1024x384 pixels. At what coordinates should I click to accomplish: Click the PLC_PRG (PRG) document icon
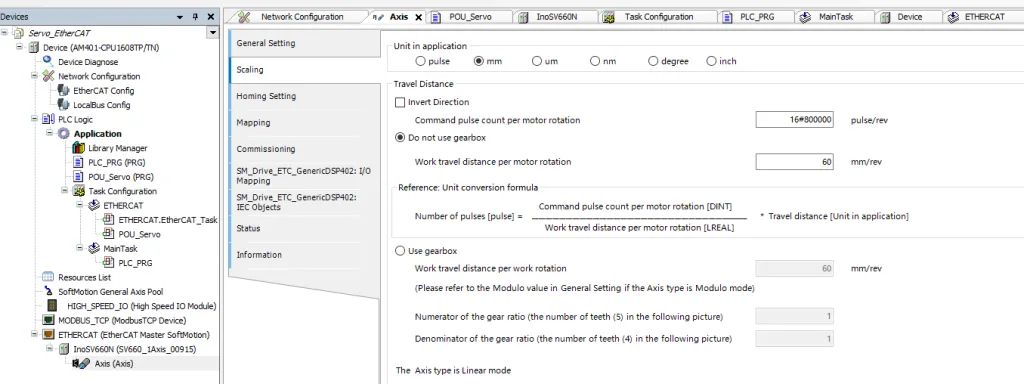pos(78,163)
